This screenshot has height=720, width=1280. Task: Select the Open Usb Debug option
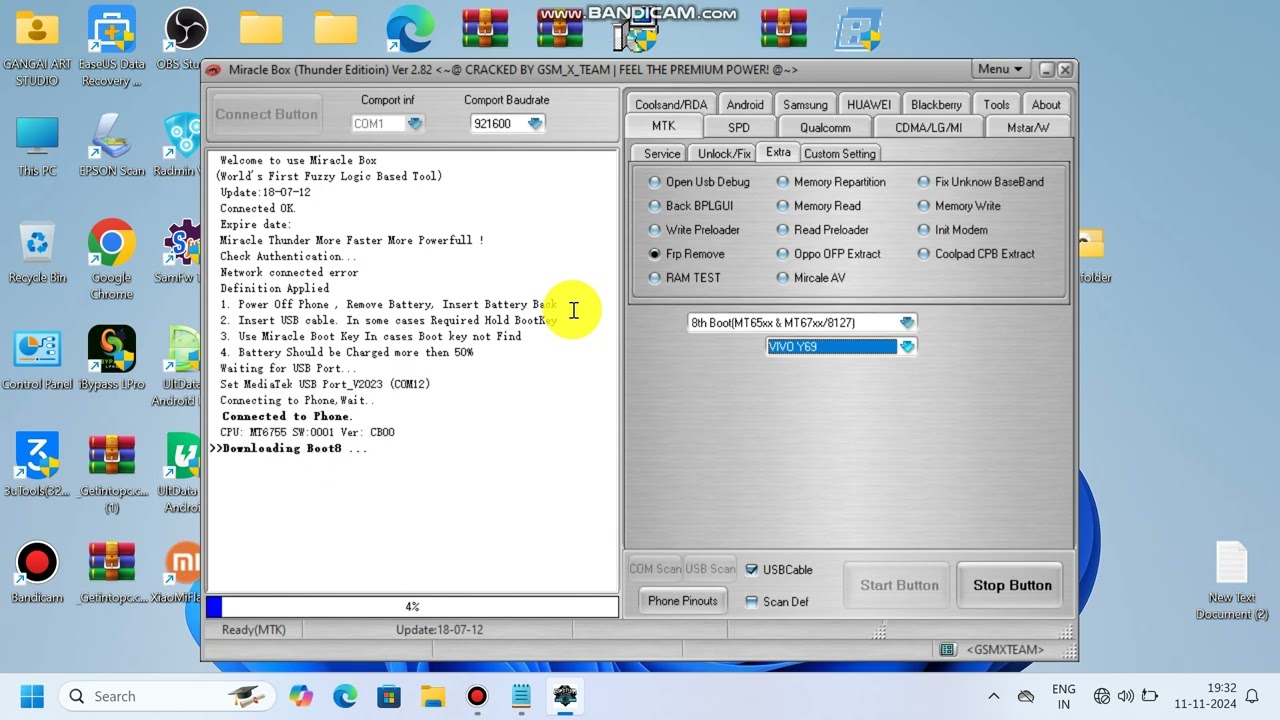(x=699, y=182)
